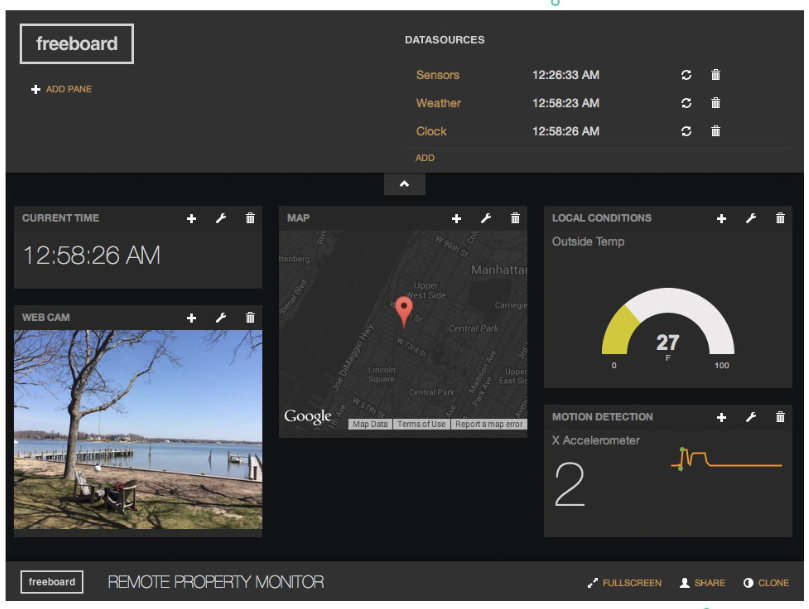Open Web Cam pane settings wrench
The height and width of the screenshot is (609, 809).
tap(221, 318)
